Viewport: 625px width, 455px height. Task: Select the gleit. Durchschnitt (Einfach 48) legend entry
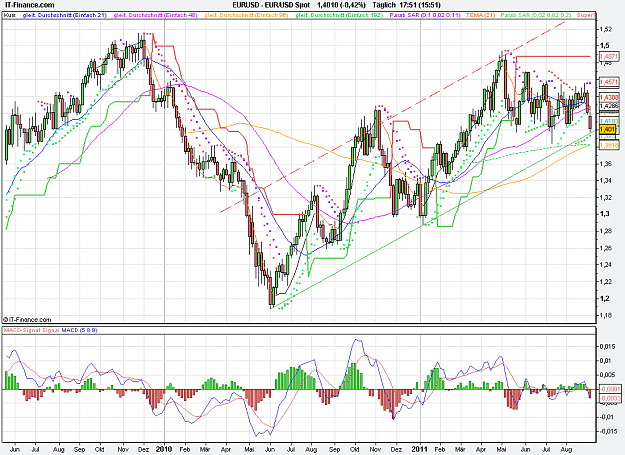[x=156, y=15]
